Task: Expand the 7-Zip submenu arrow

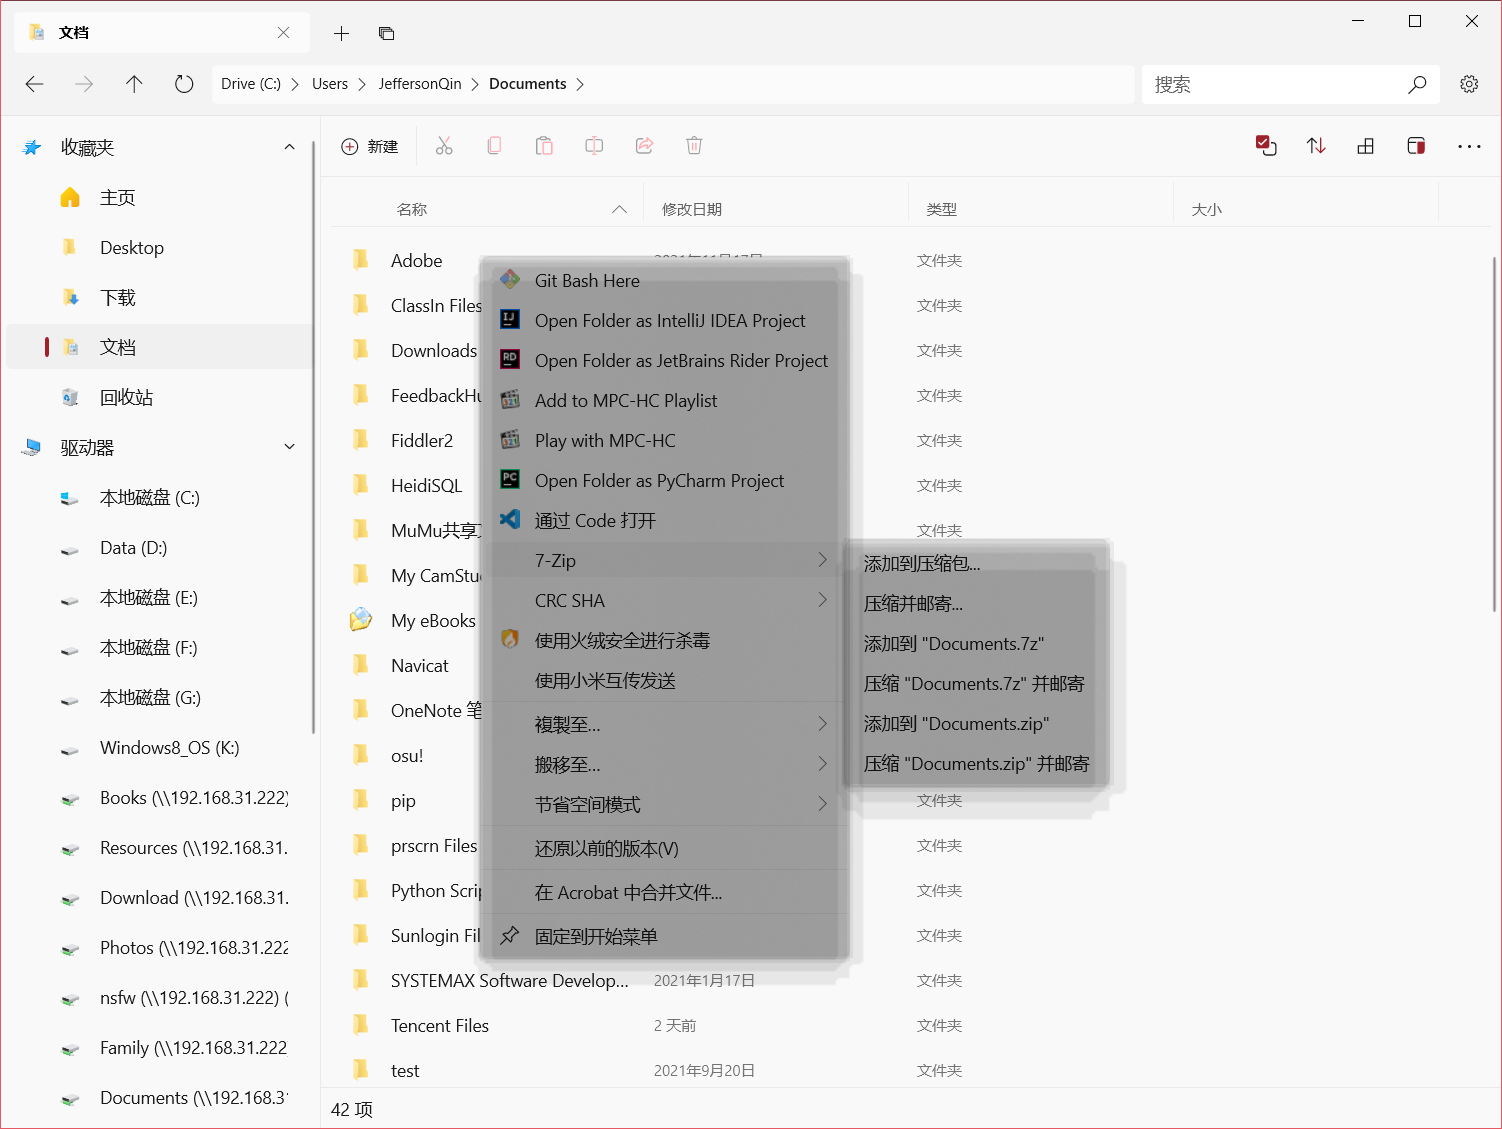Action: coord(822,560)
